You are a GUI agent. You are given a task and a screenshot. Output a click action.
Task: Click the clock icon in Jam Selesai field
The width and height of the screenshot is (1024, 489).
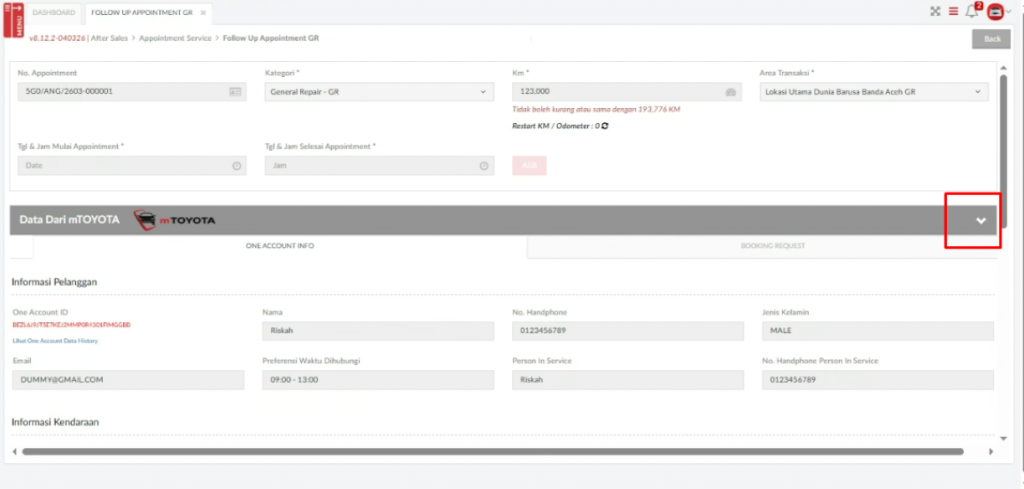point(484,166)
